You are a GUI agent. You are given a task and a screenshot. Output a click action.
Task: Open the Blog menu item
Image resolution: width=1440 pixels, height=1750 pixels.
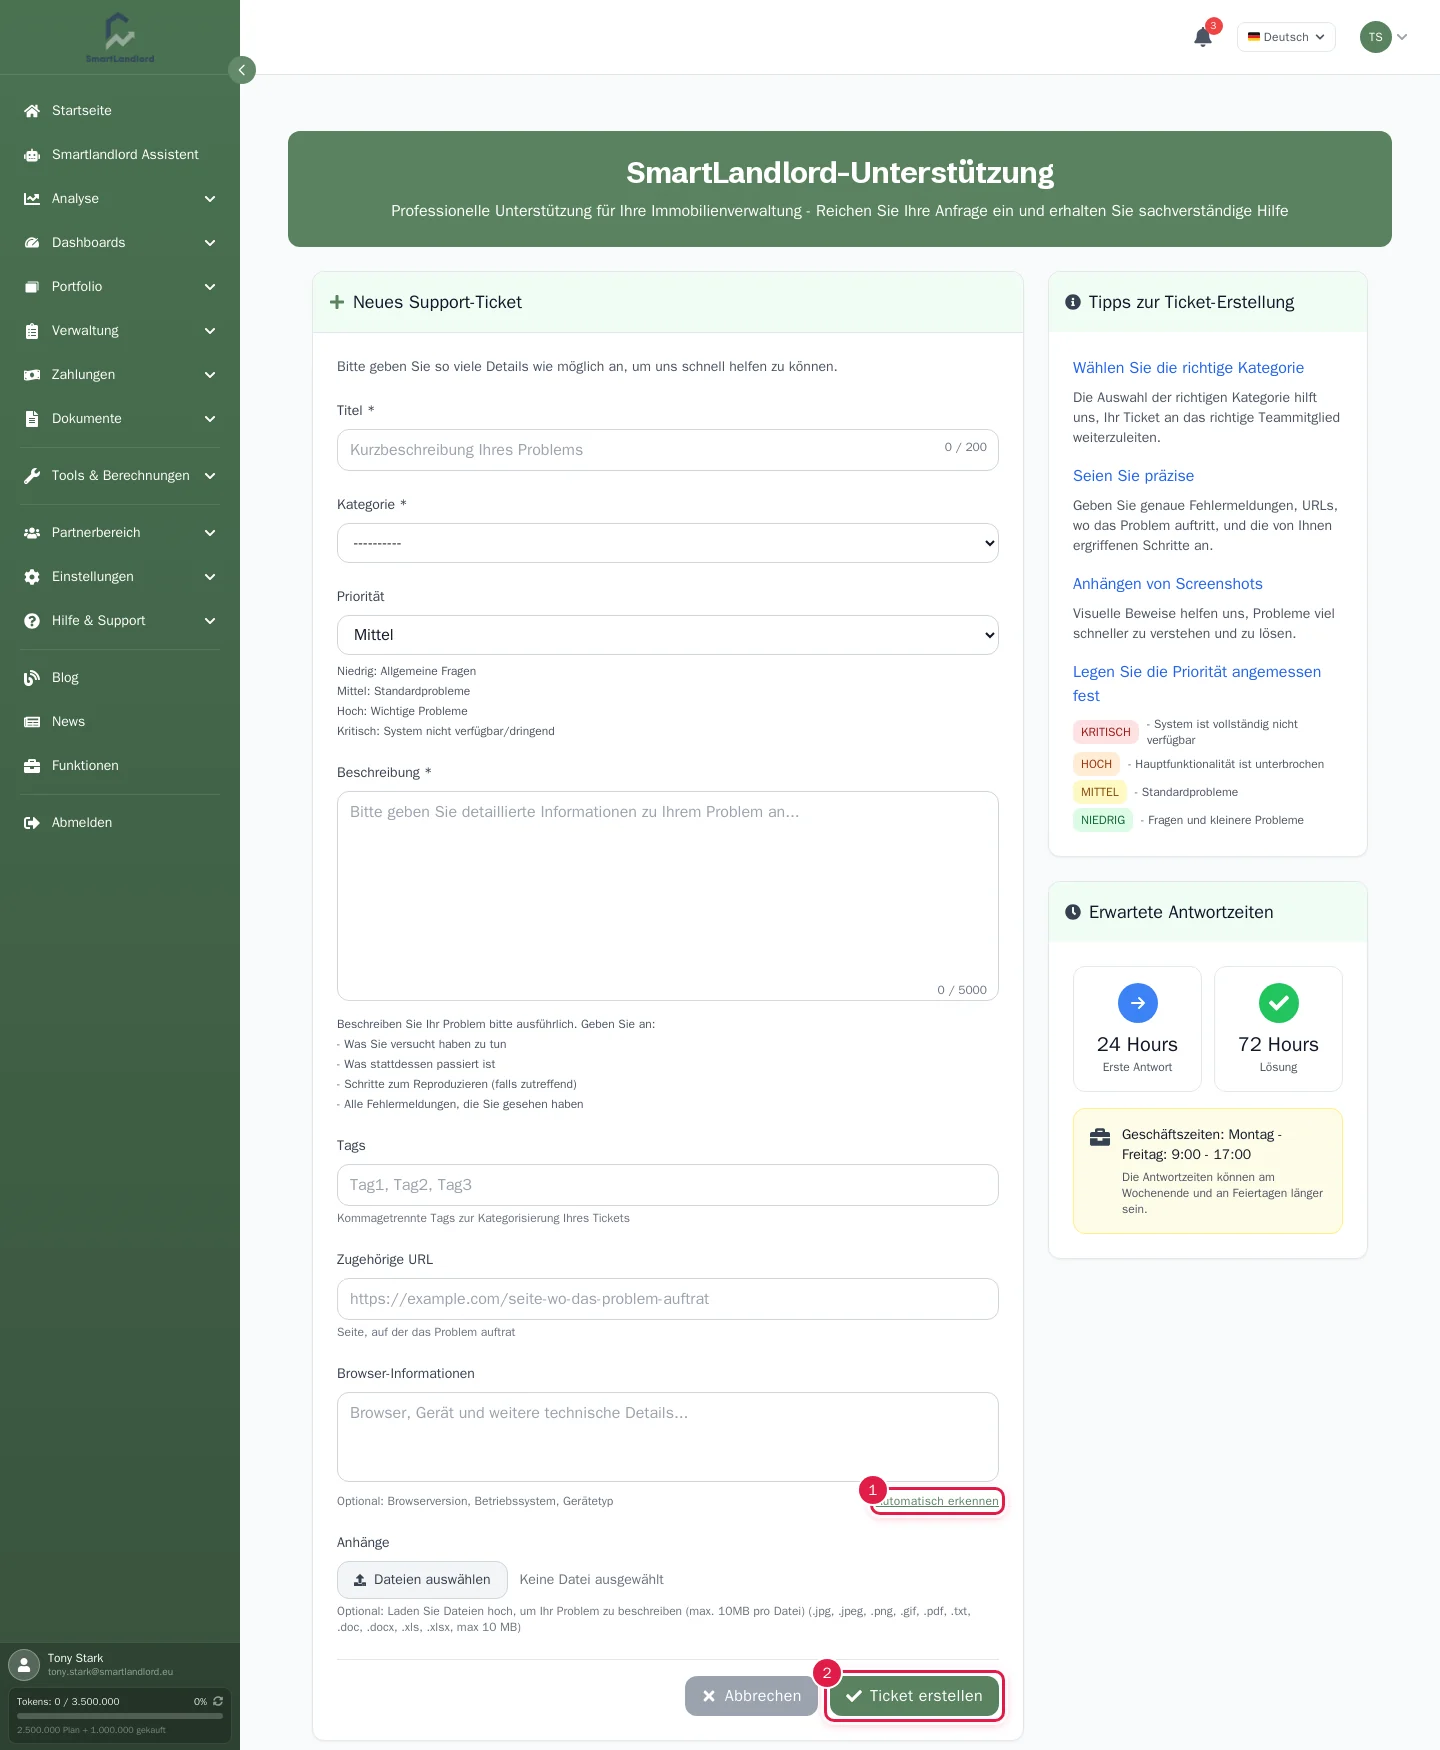120,678
